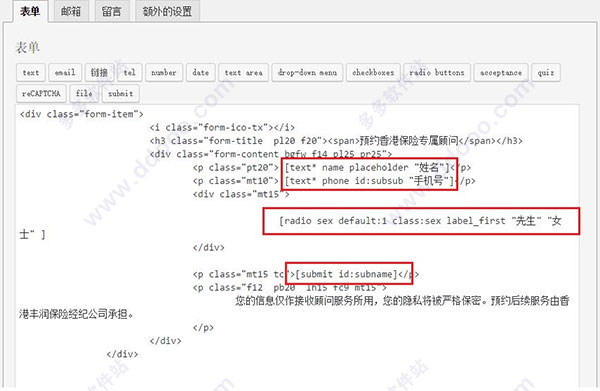Insert a radio buttons tag

[437, 72]
